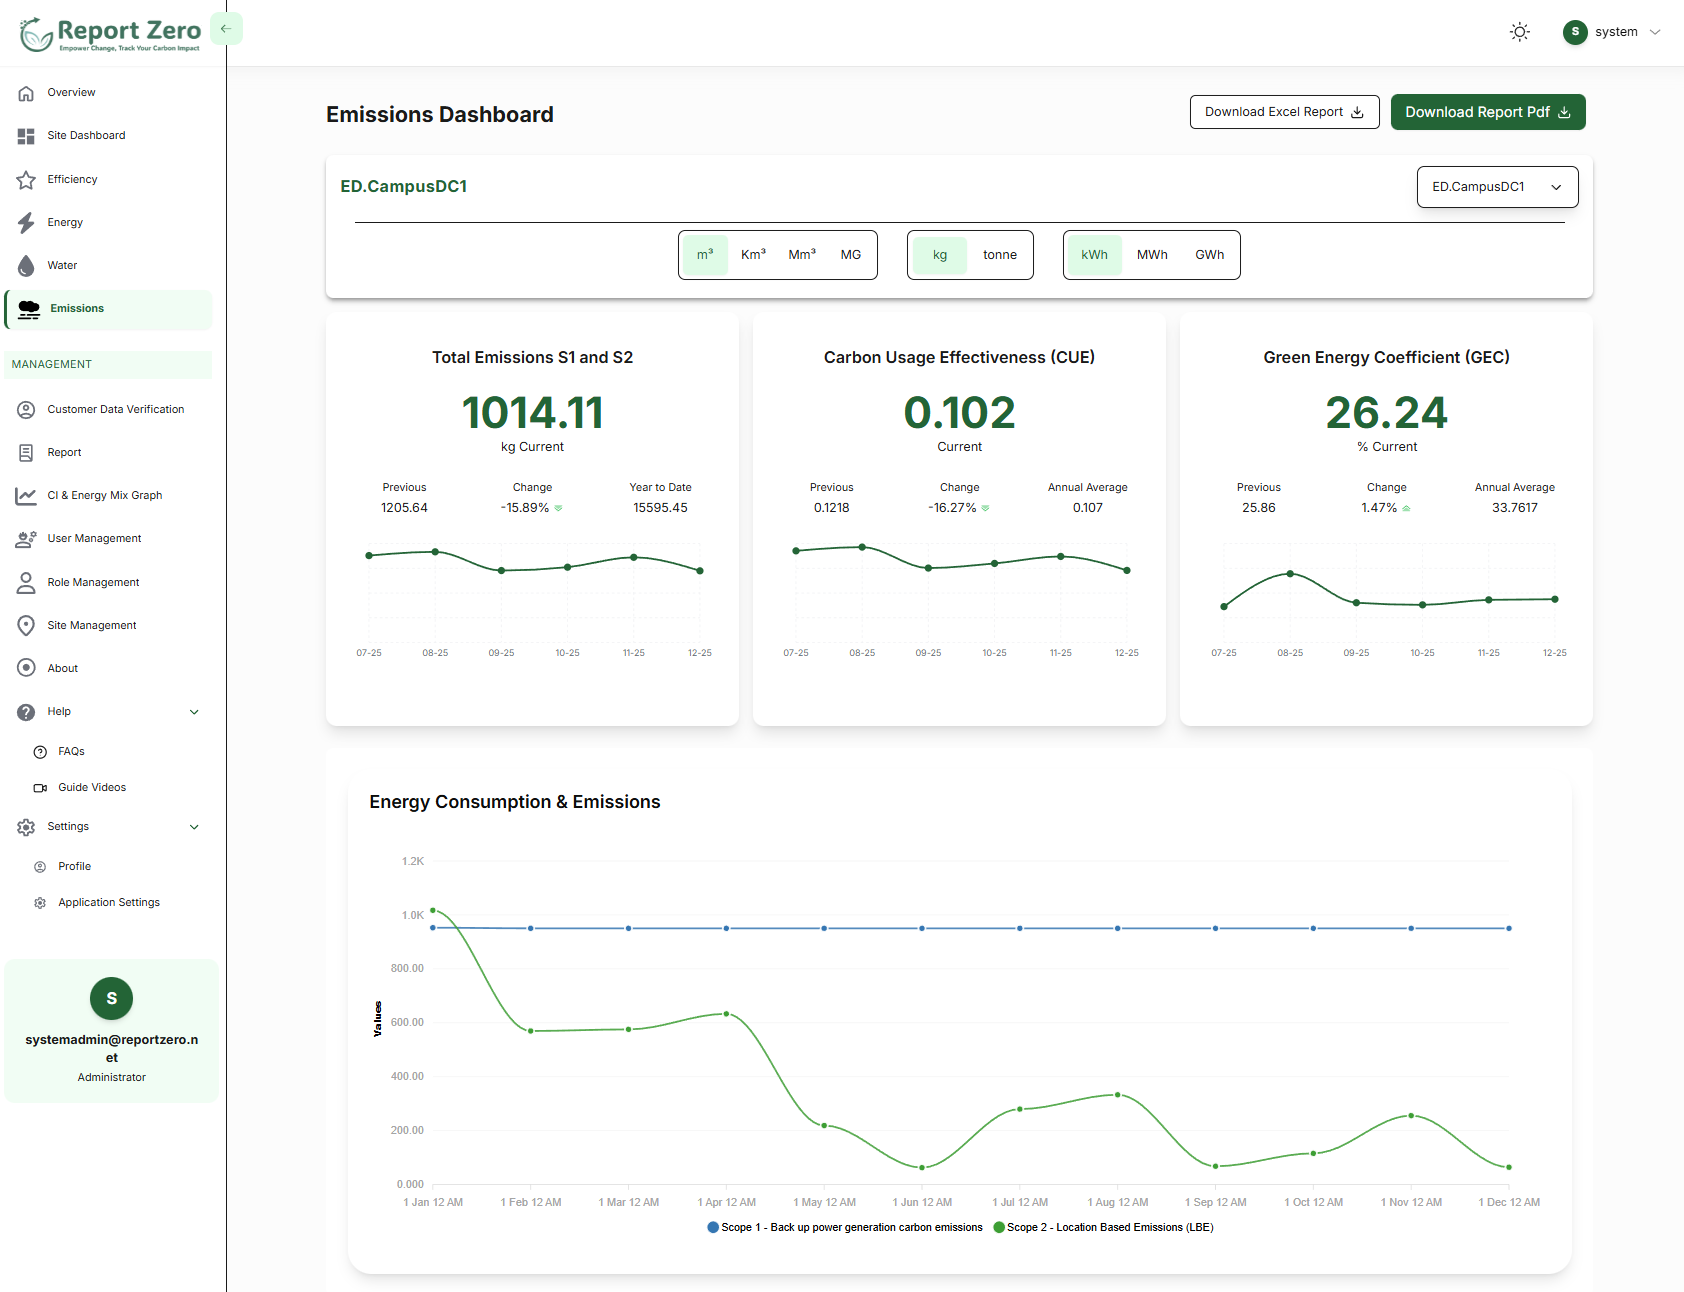1684x1292 pixels.
Task: Click the Report Zero logo
Action: tap(110, 34)
